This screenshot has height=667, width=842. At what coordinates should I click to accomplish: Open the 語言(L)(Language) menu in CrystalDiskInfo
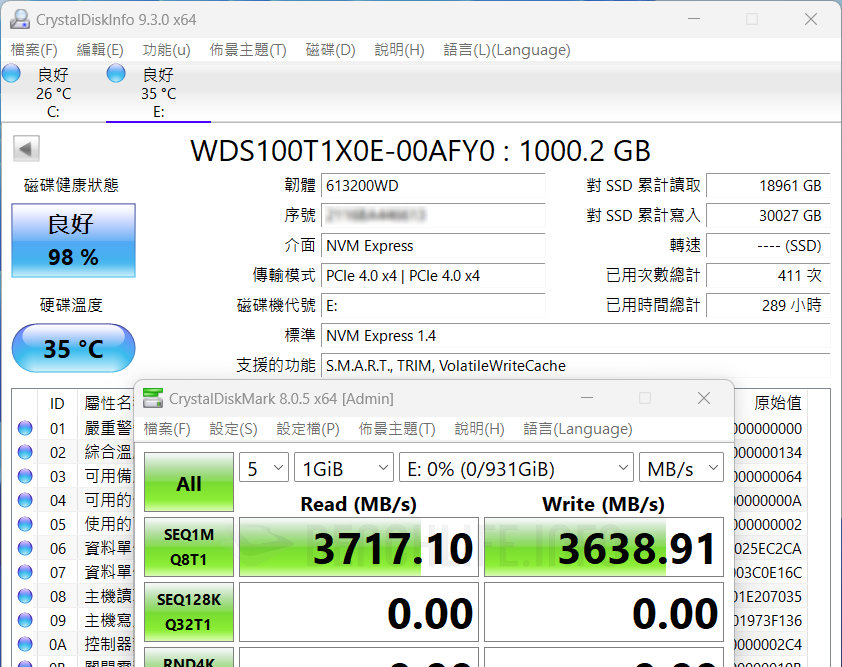coord(506,50)
